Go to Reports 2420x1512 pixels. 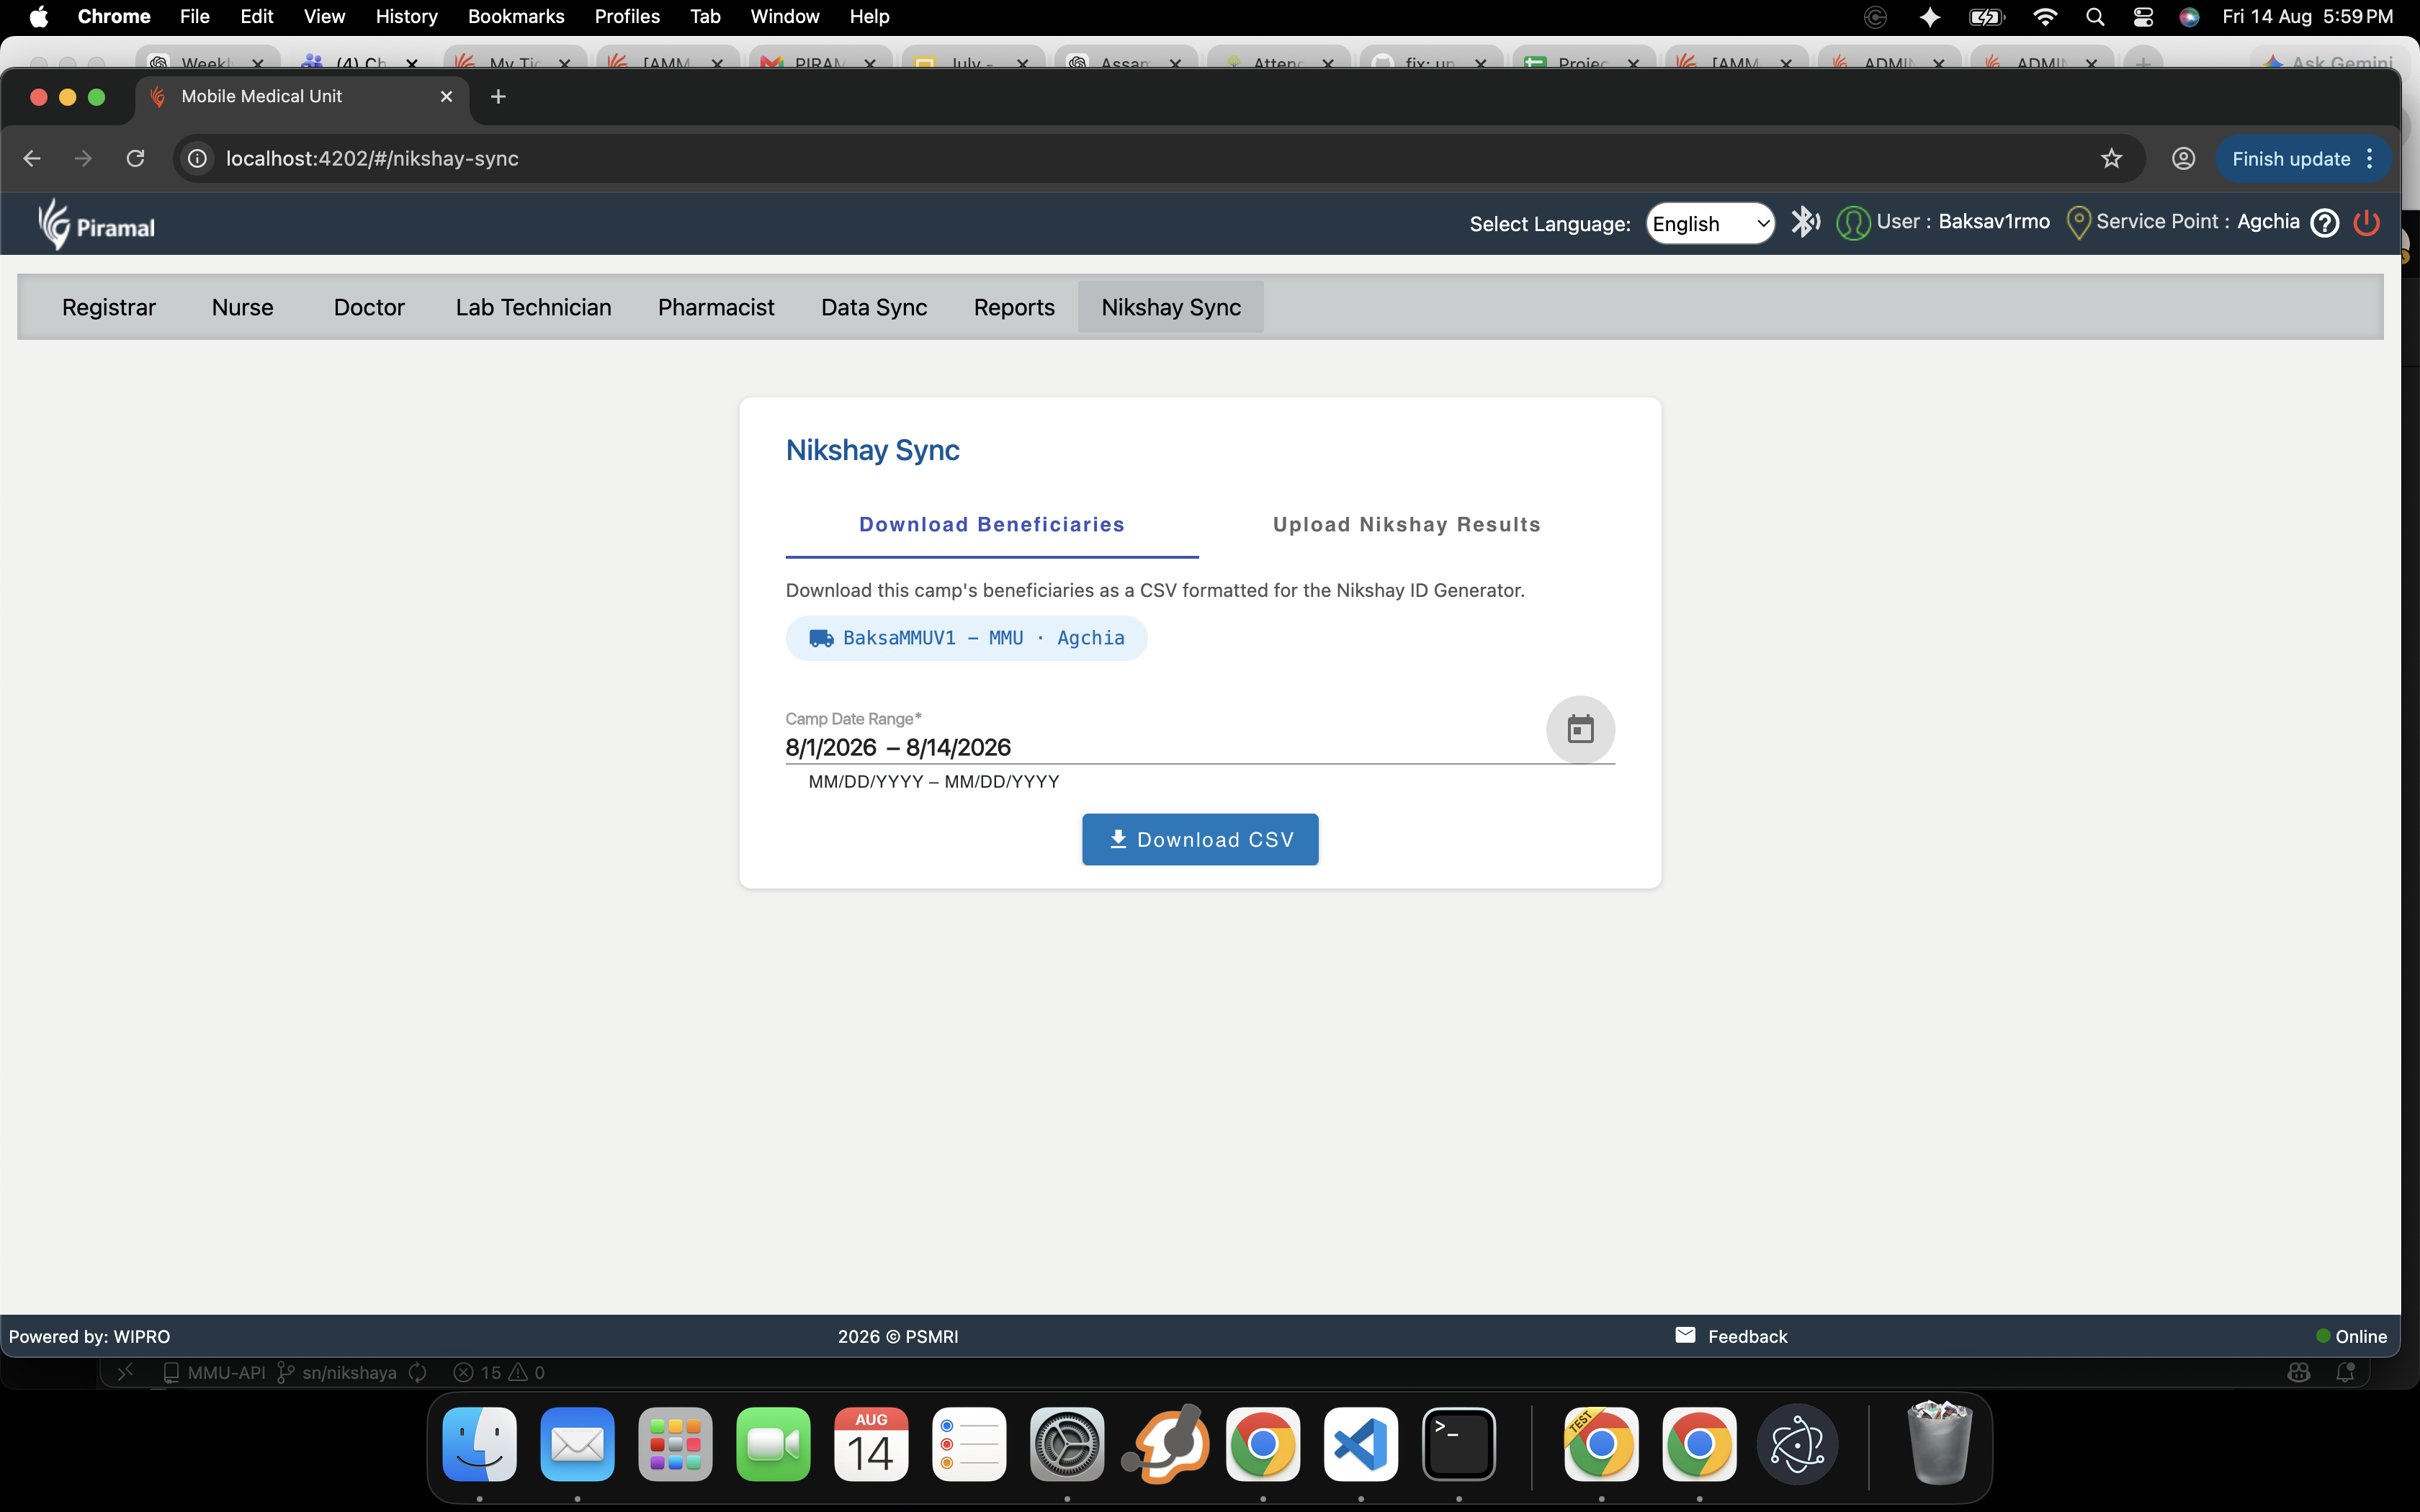coord(1014,307)
